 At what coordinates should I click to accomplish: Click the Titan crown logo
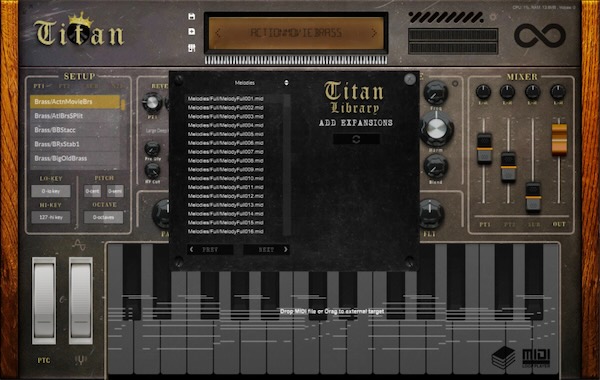click(x=79, y=29)
